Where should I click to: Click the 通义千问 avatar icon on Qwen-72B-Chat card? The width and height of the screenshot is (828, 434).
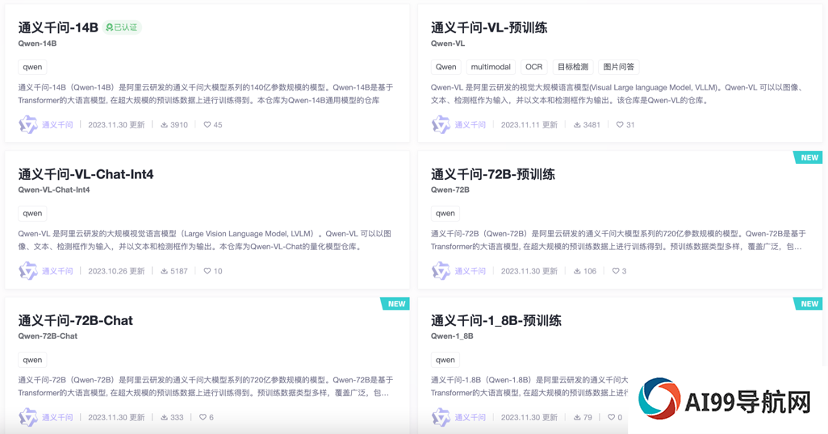[x=28, y=417]
